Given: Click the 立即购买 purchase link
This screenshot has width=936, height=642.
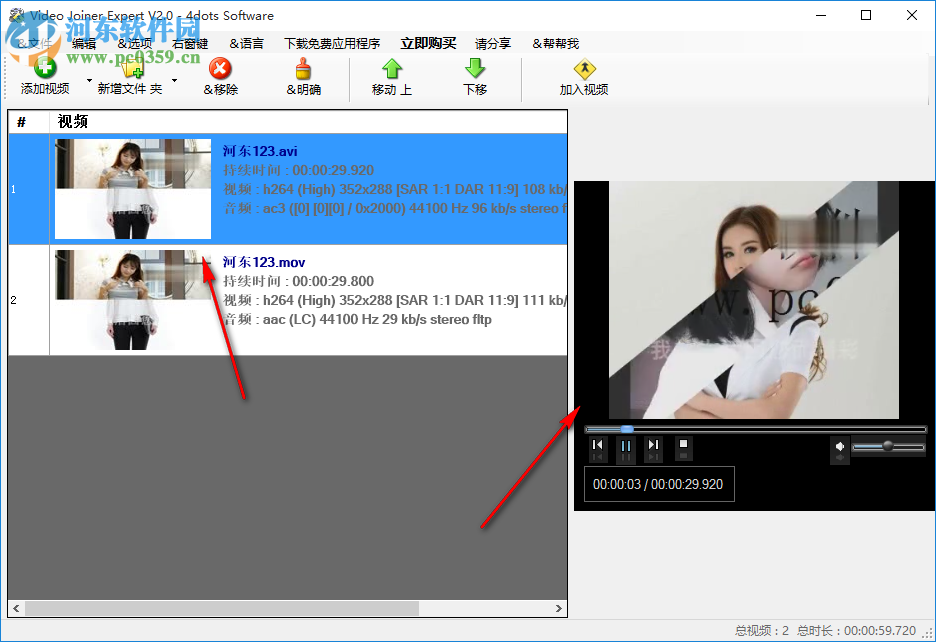Looking at the screenshot, I should click(428, 43).
